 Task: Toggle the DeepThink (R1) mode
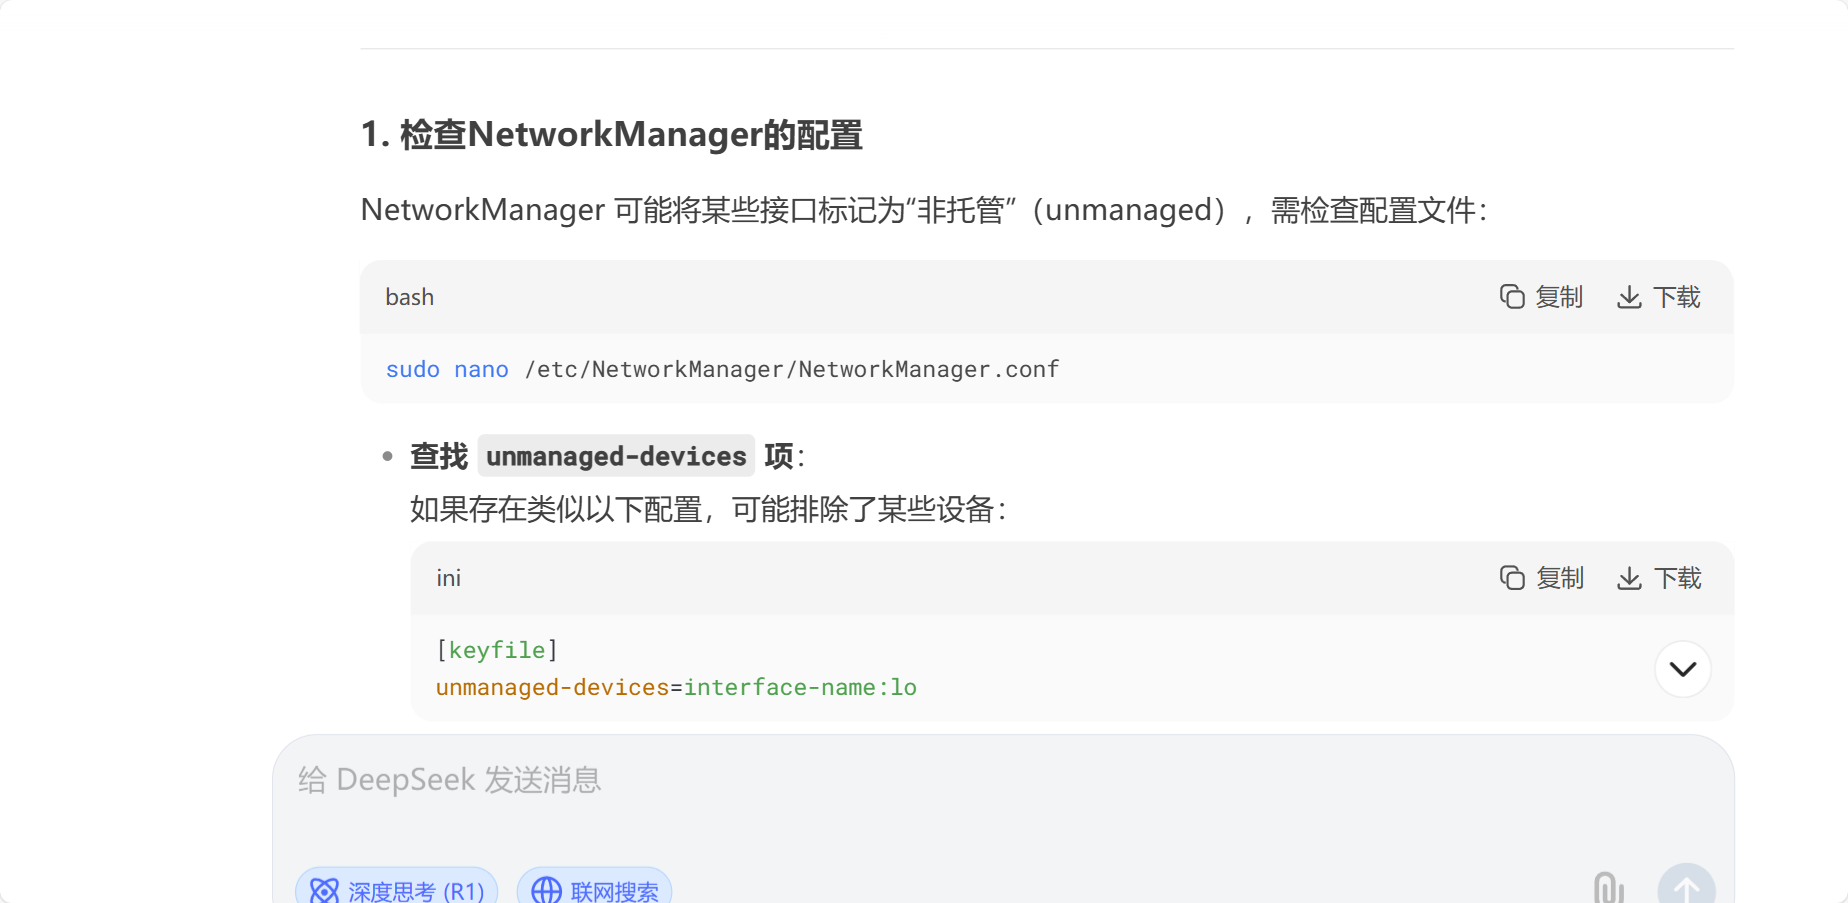click(397, 889)
